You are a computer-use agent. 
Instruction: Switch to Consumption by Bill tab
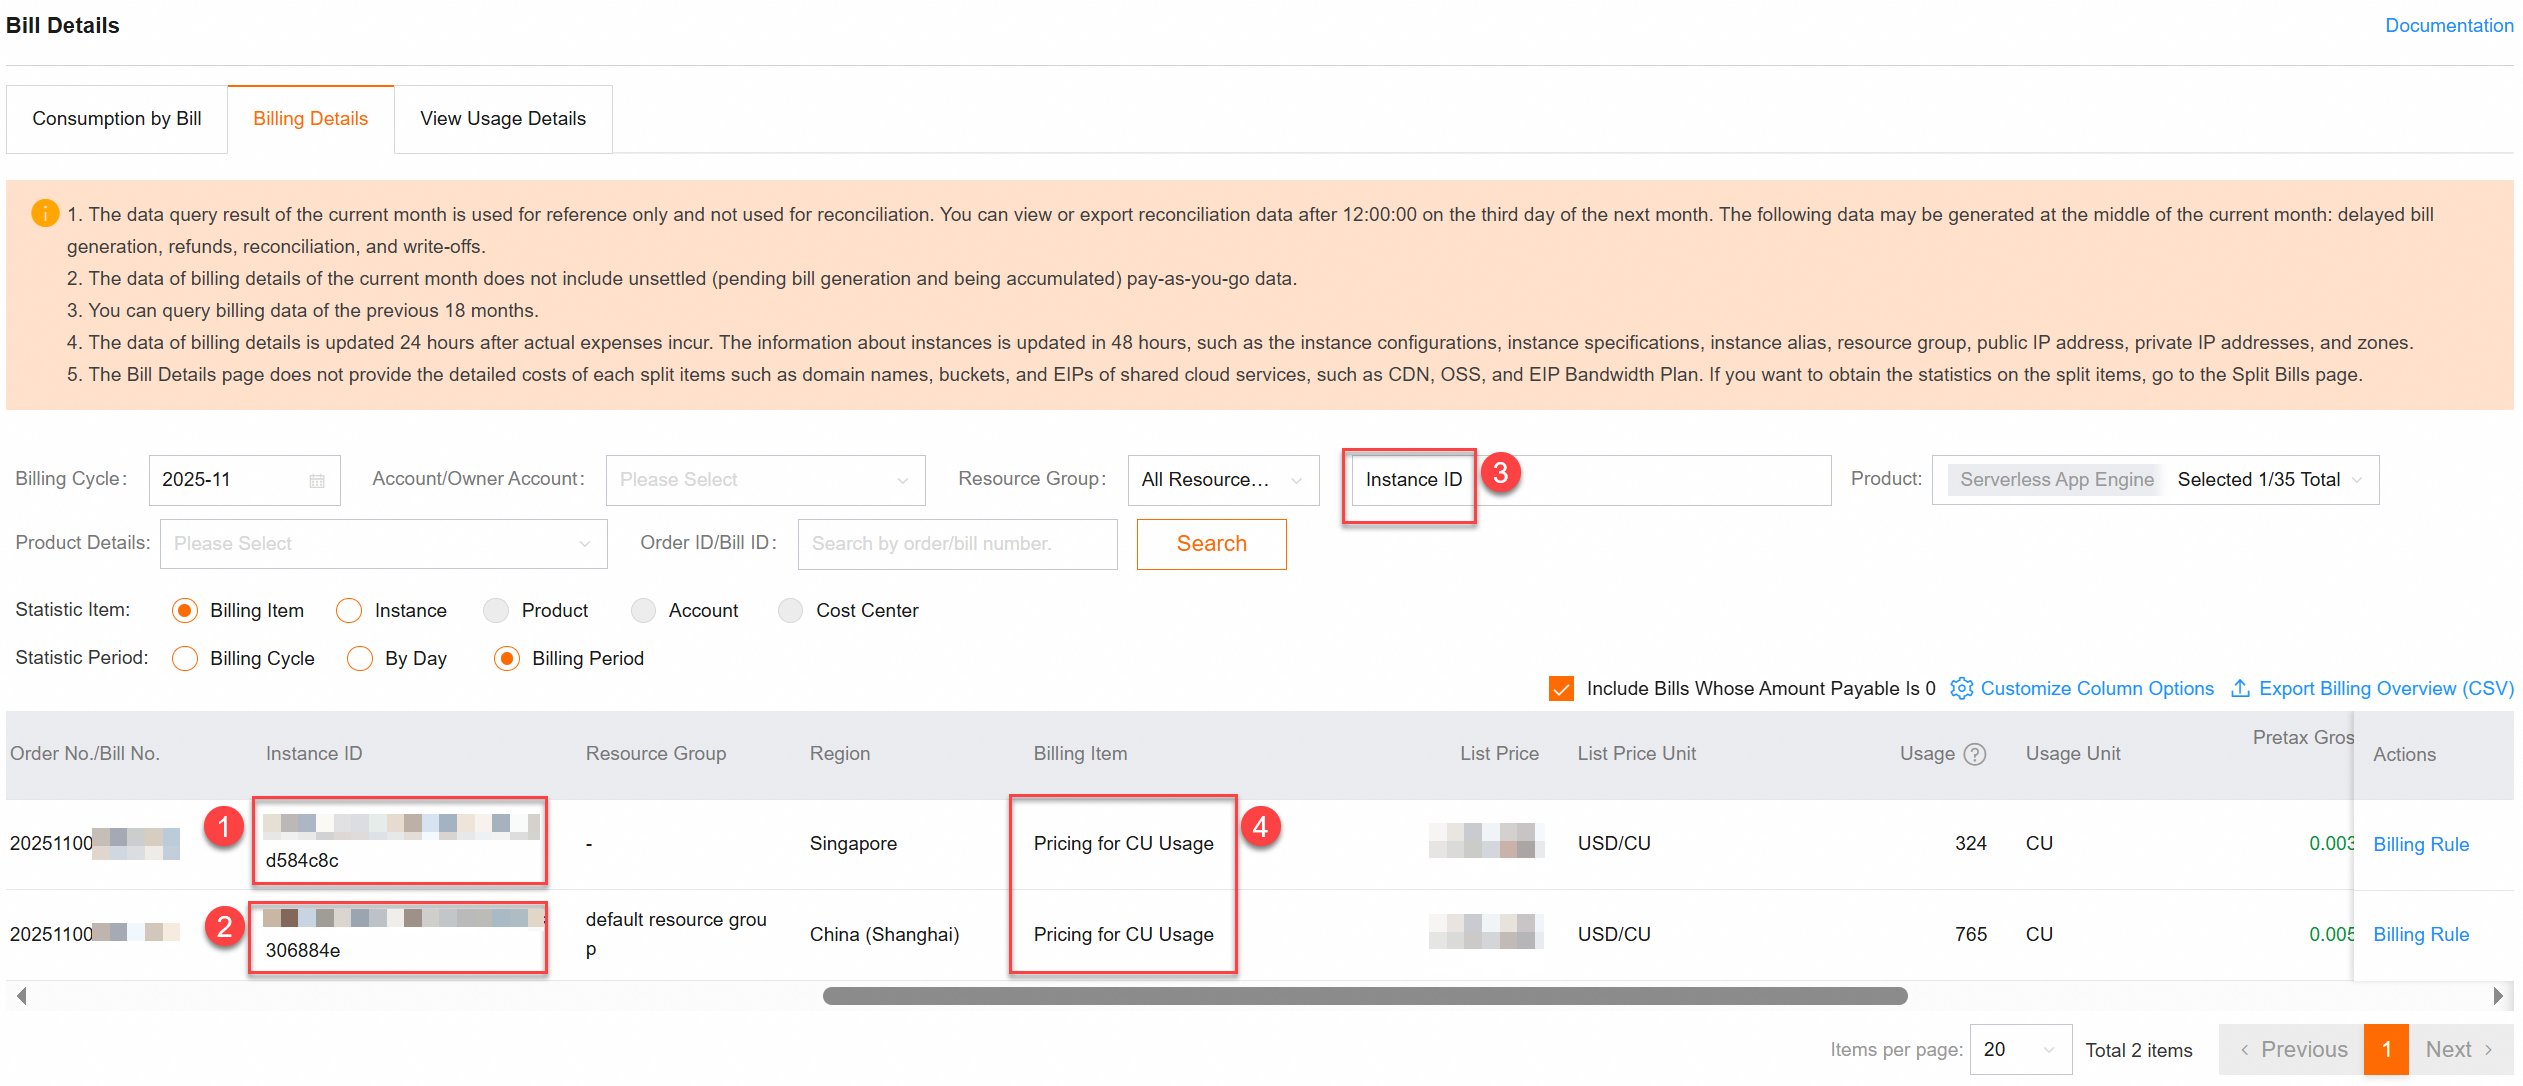pos(117,119)
